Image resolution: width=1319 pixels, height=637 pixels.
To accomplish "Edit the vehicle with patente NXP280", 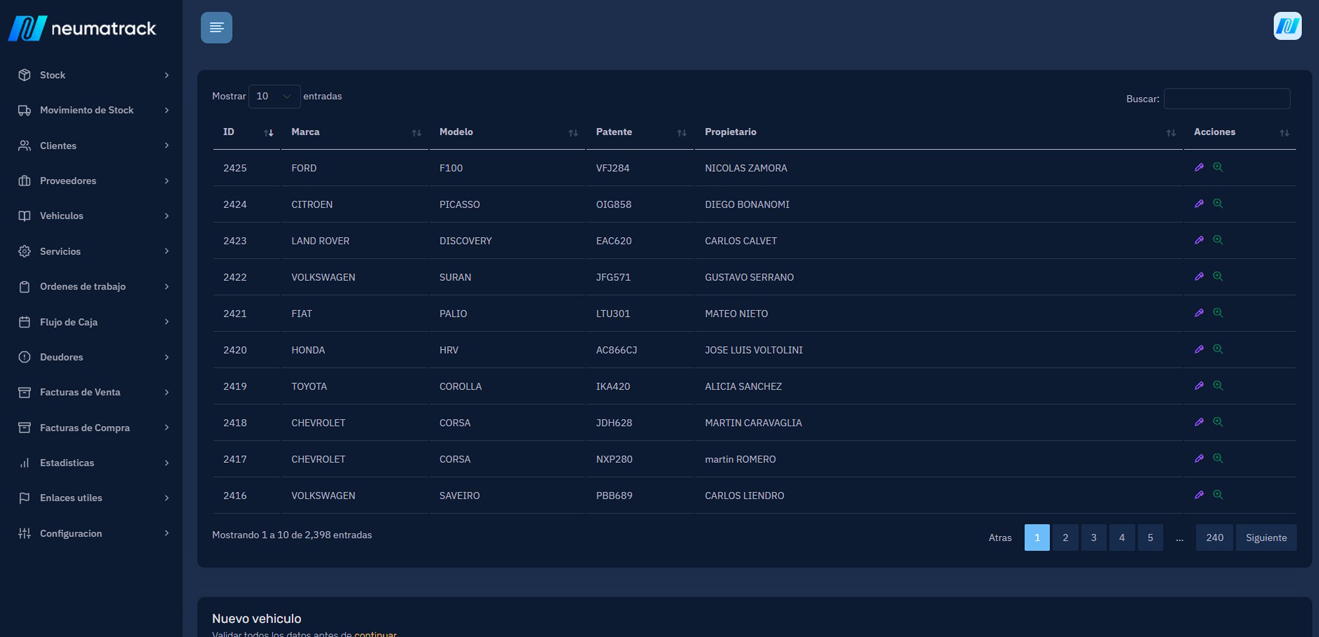I will coord(1199,458).
